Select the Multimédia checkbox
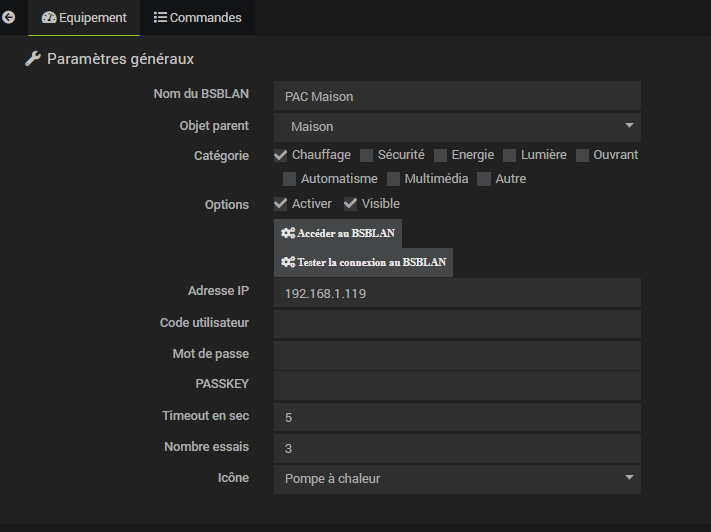 (394, 179)
